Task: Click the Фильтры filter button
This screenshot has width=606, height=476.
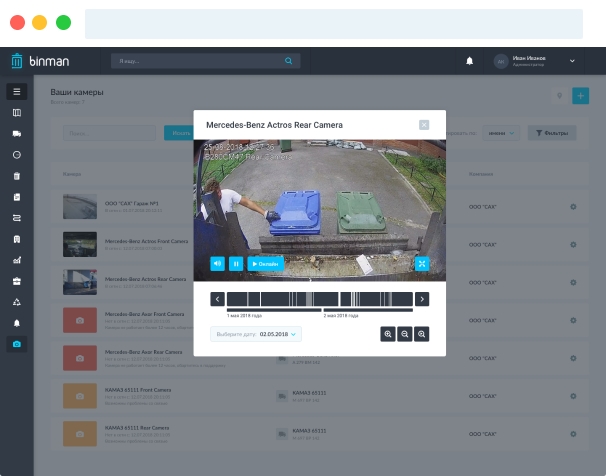Action: [551, 132]
